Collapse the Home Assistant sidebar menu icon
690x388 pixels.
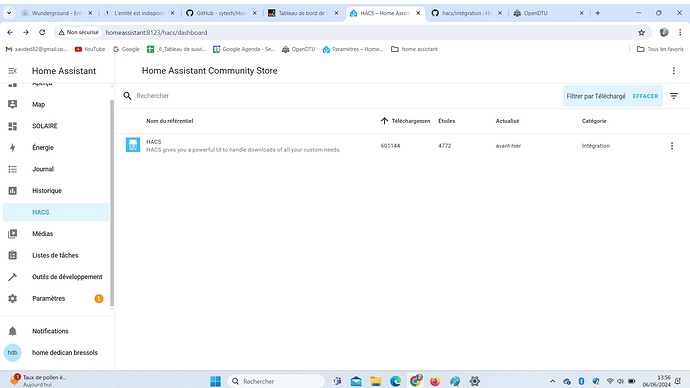coord(12,71)
